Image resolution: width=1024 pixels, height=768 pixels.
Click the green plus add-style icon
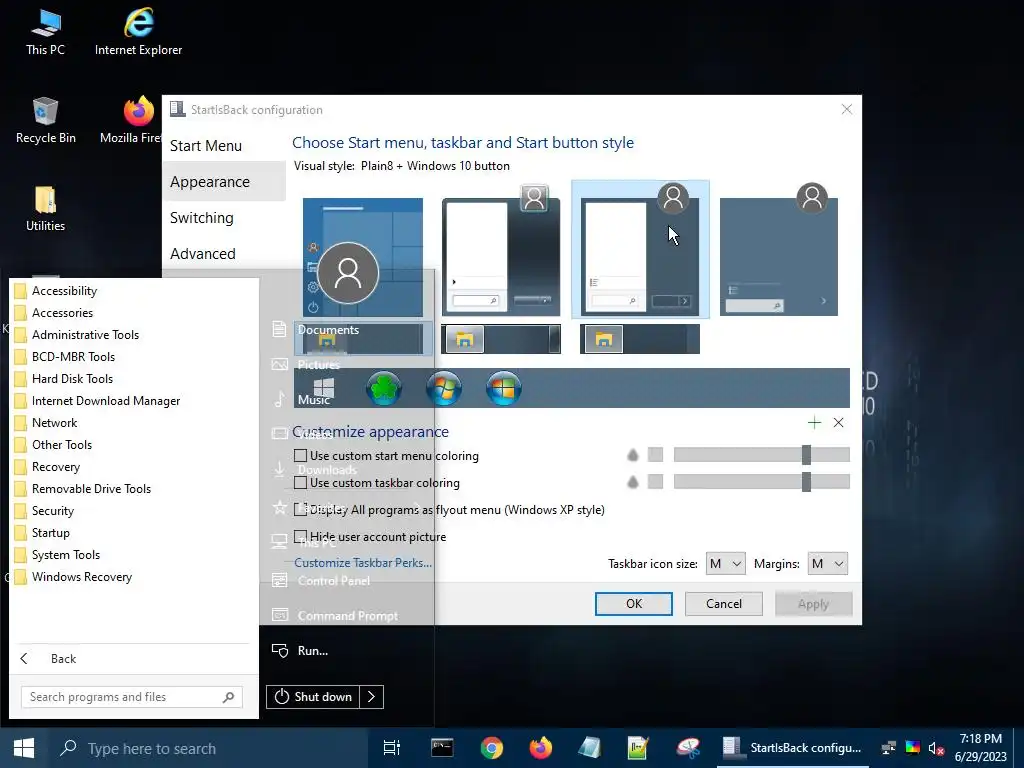point(814,423)
